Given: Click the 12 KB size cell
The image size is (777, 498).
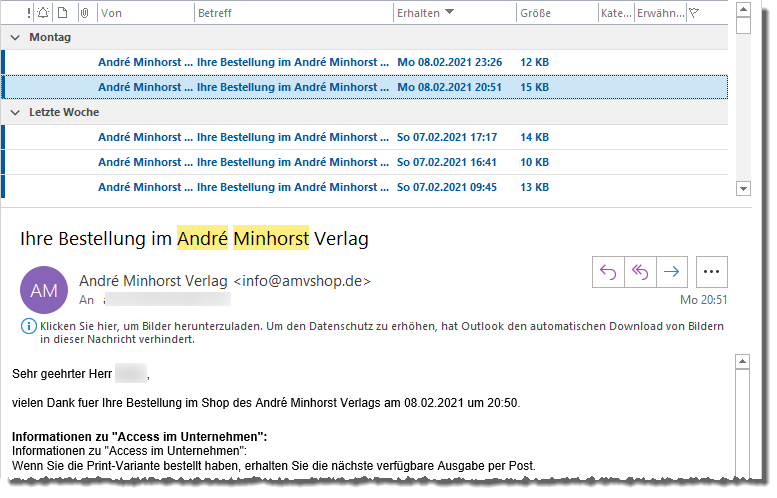Looking at the screenshot, I should click(534, 62).
